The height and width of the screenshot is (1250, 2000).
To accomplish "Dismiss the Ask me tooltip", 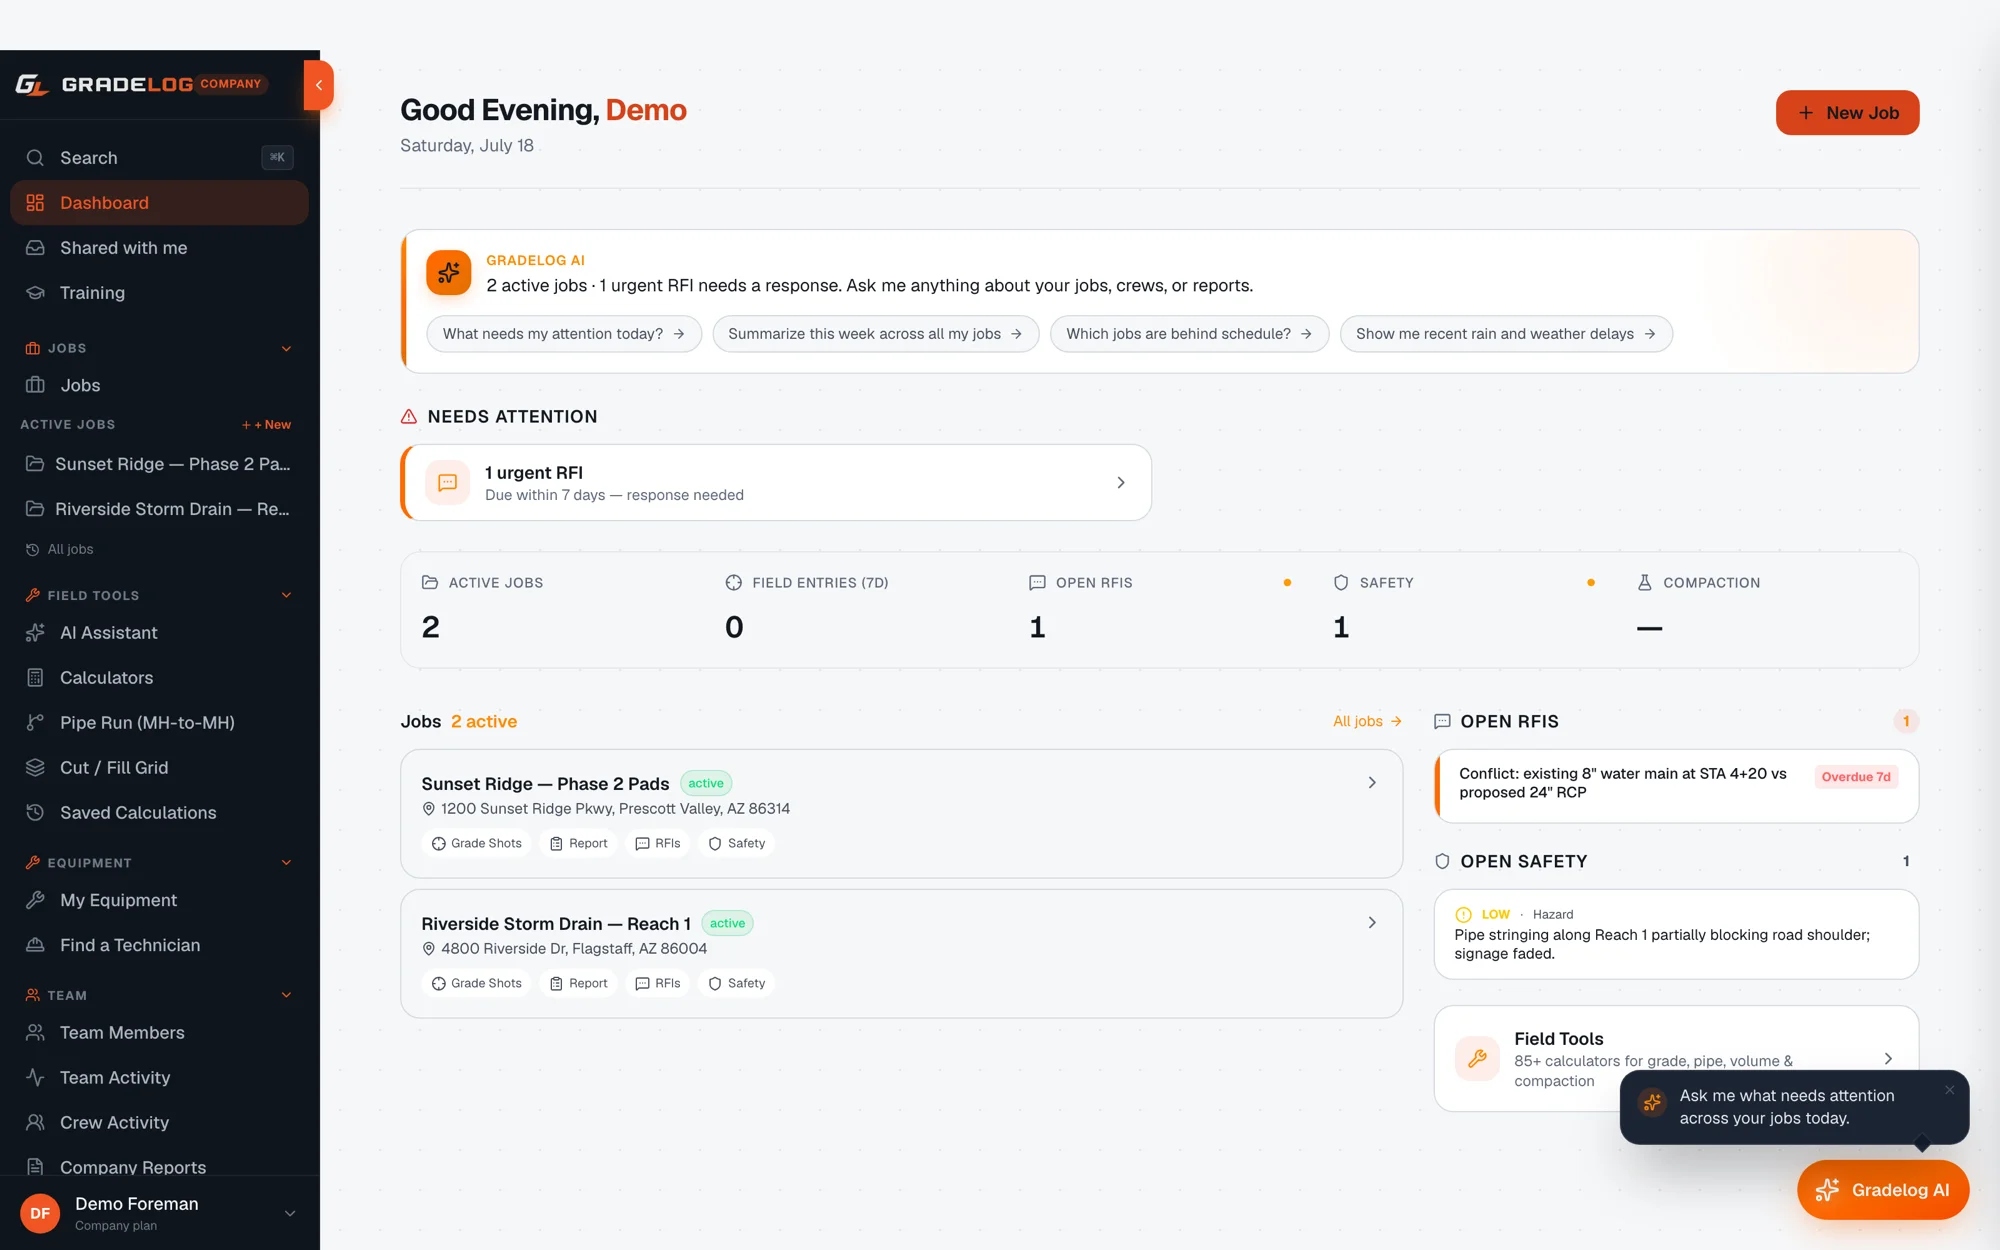I will (x=1950, y=1090).
